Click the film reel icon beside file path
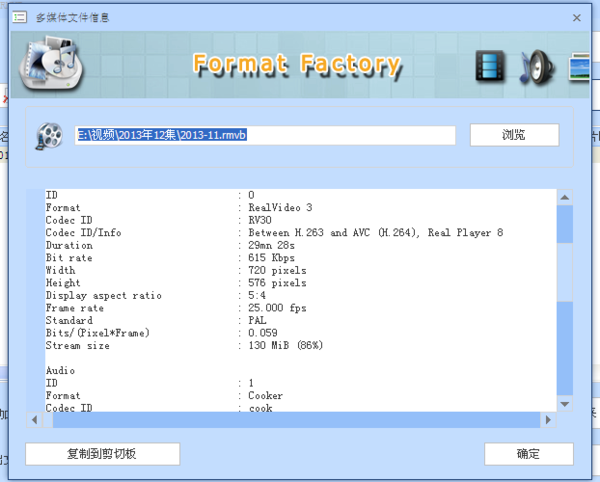 pos(49,136)
